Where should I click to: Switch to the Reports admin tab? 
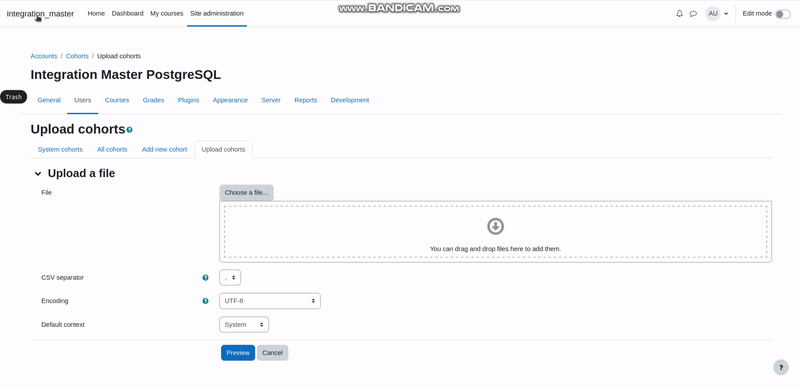point(306,100)
